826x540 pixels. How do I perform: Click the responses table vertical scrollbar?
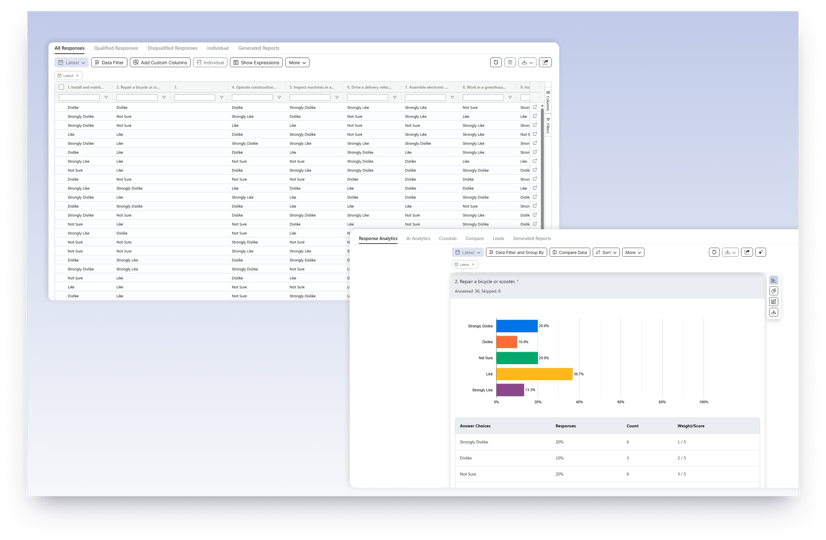[542, 169]
